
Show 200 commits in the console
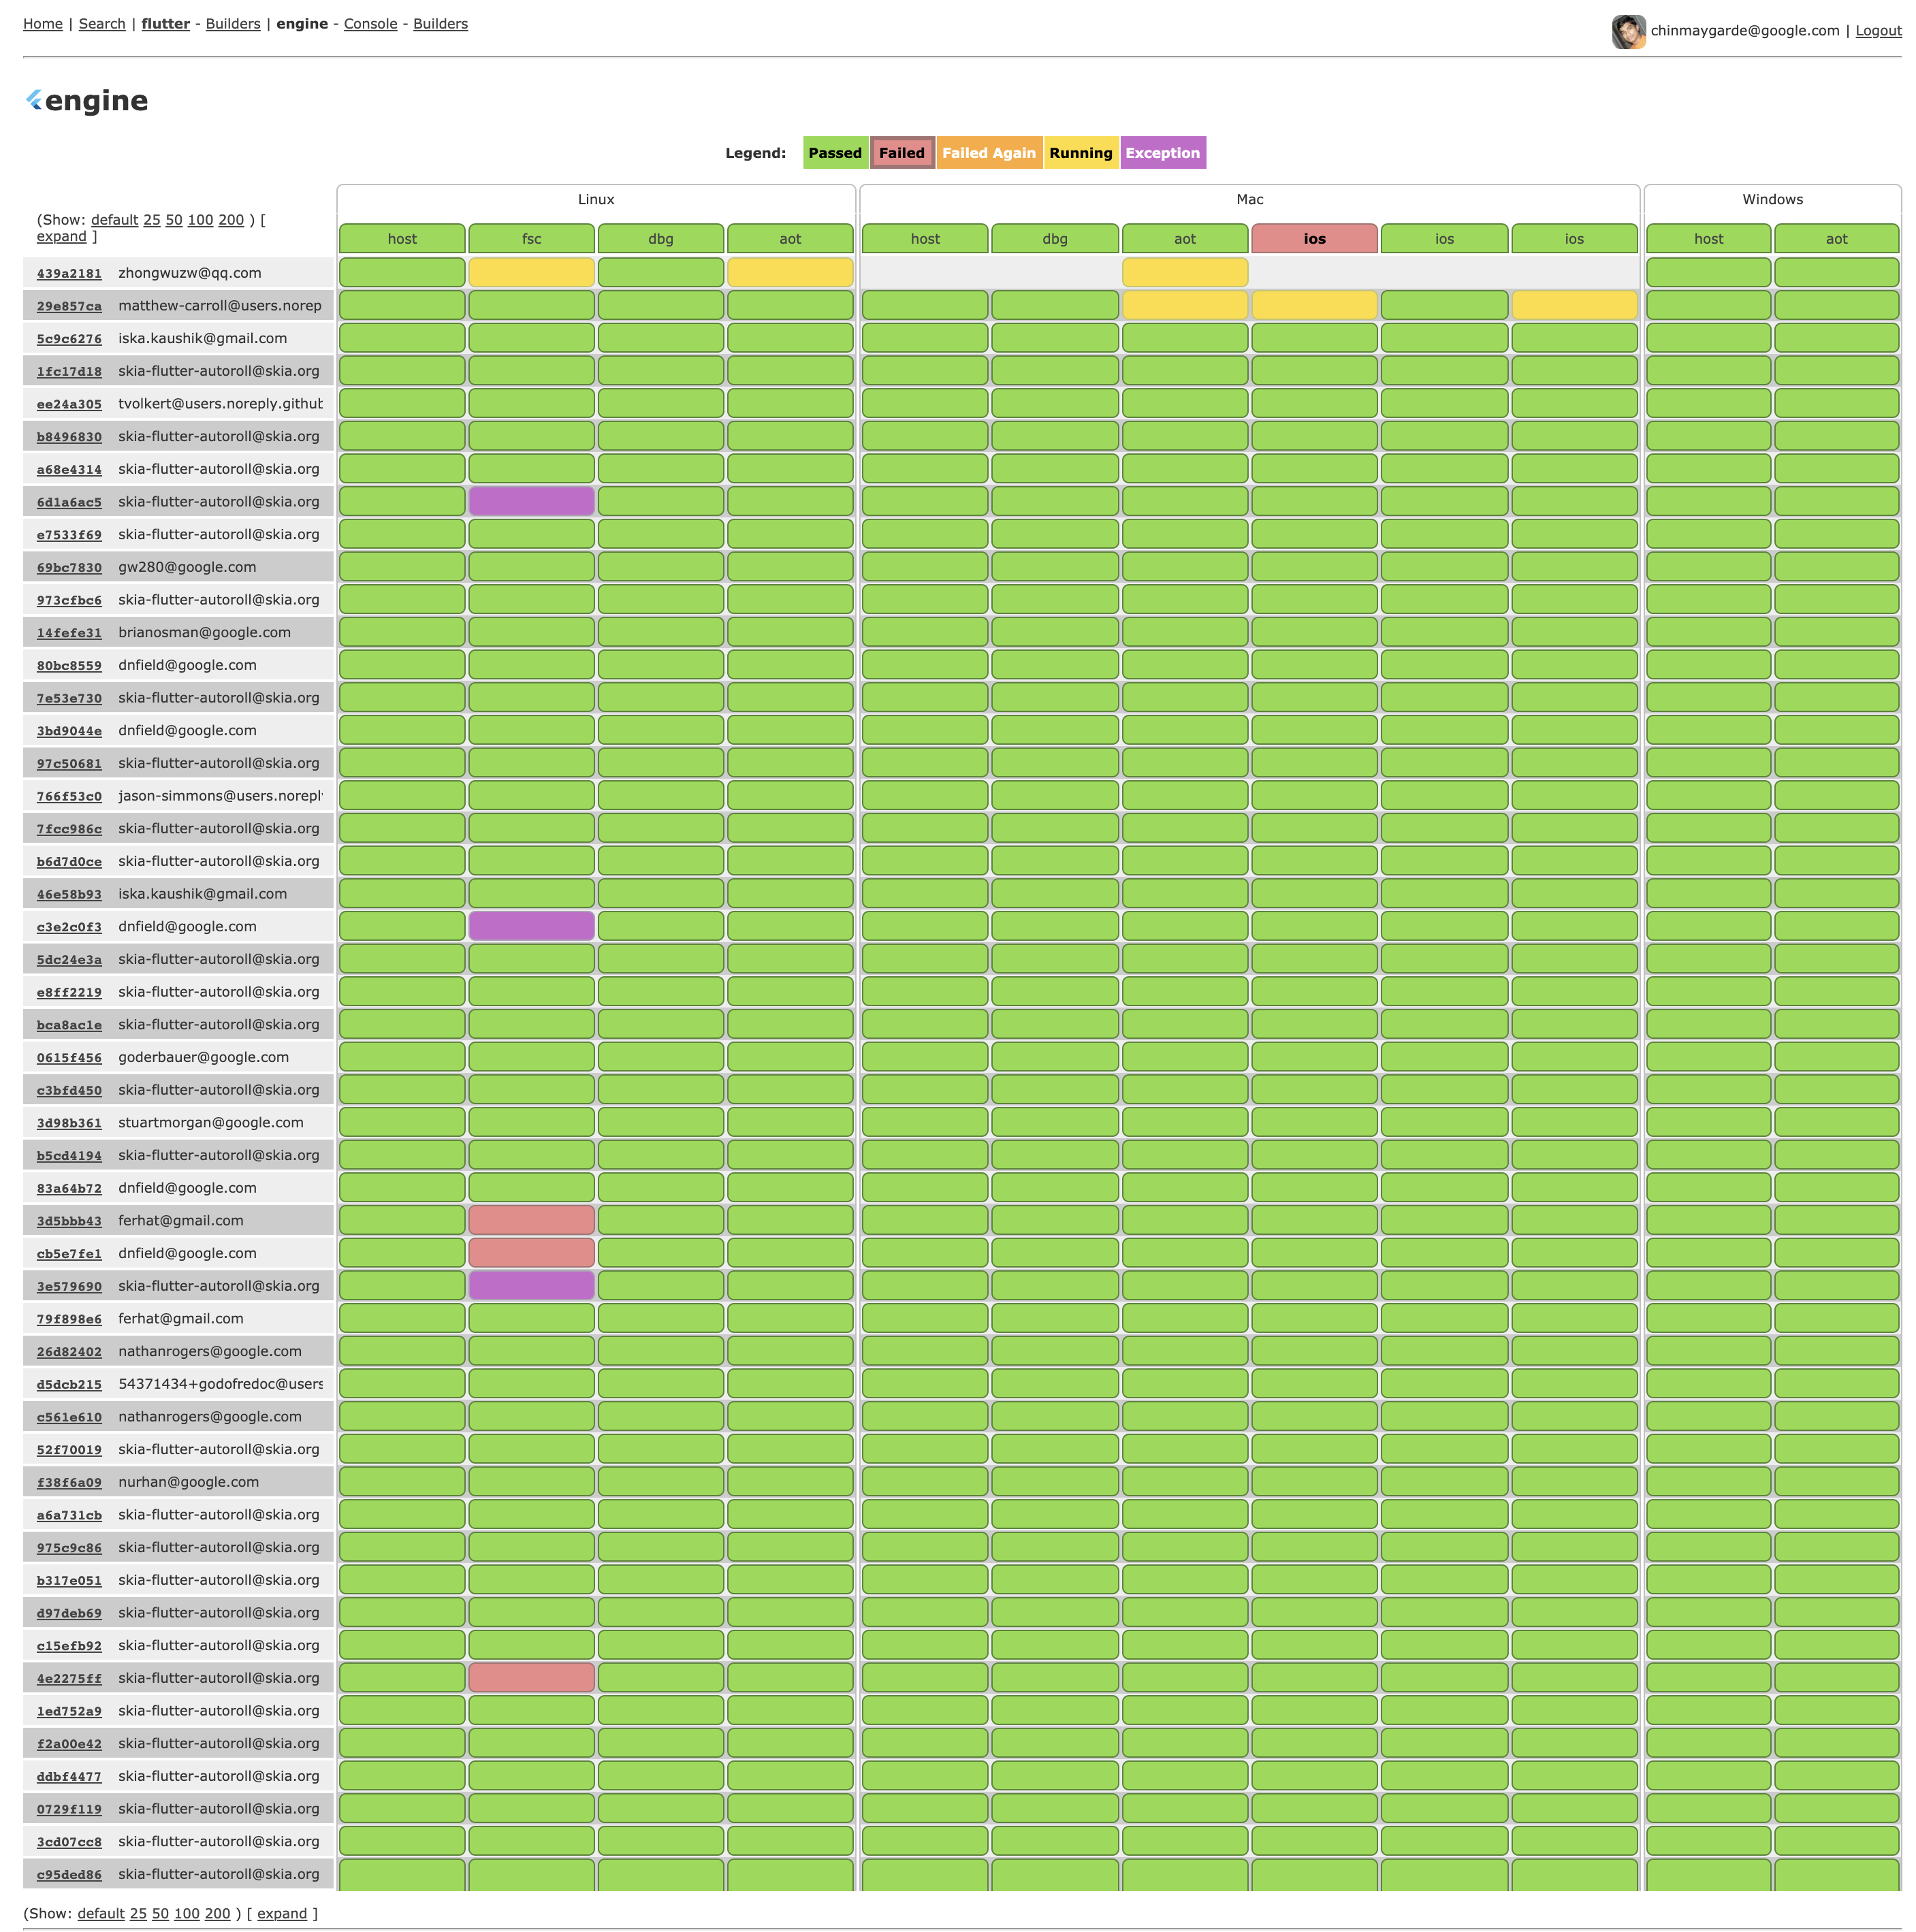(x=231, y=220)
